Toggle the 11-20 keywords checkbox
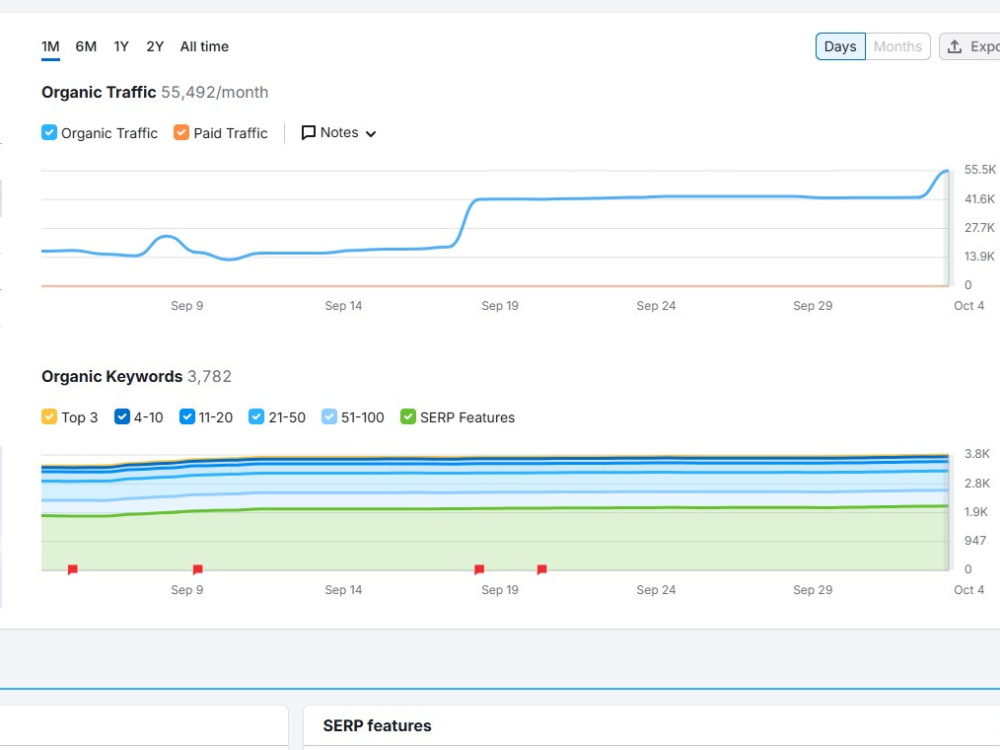Viewport: 1000px width, 750px height. click(187, 417)
